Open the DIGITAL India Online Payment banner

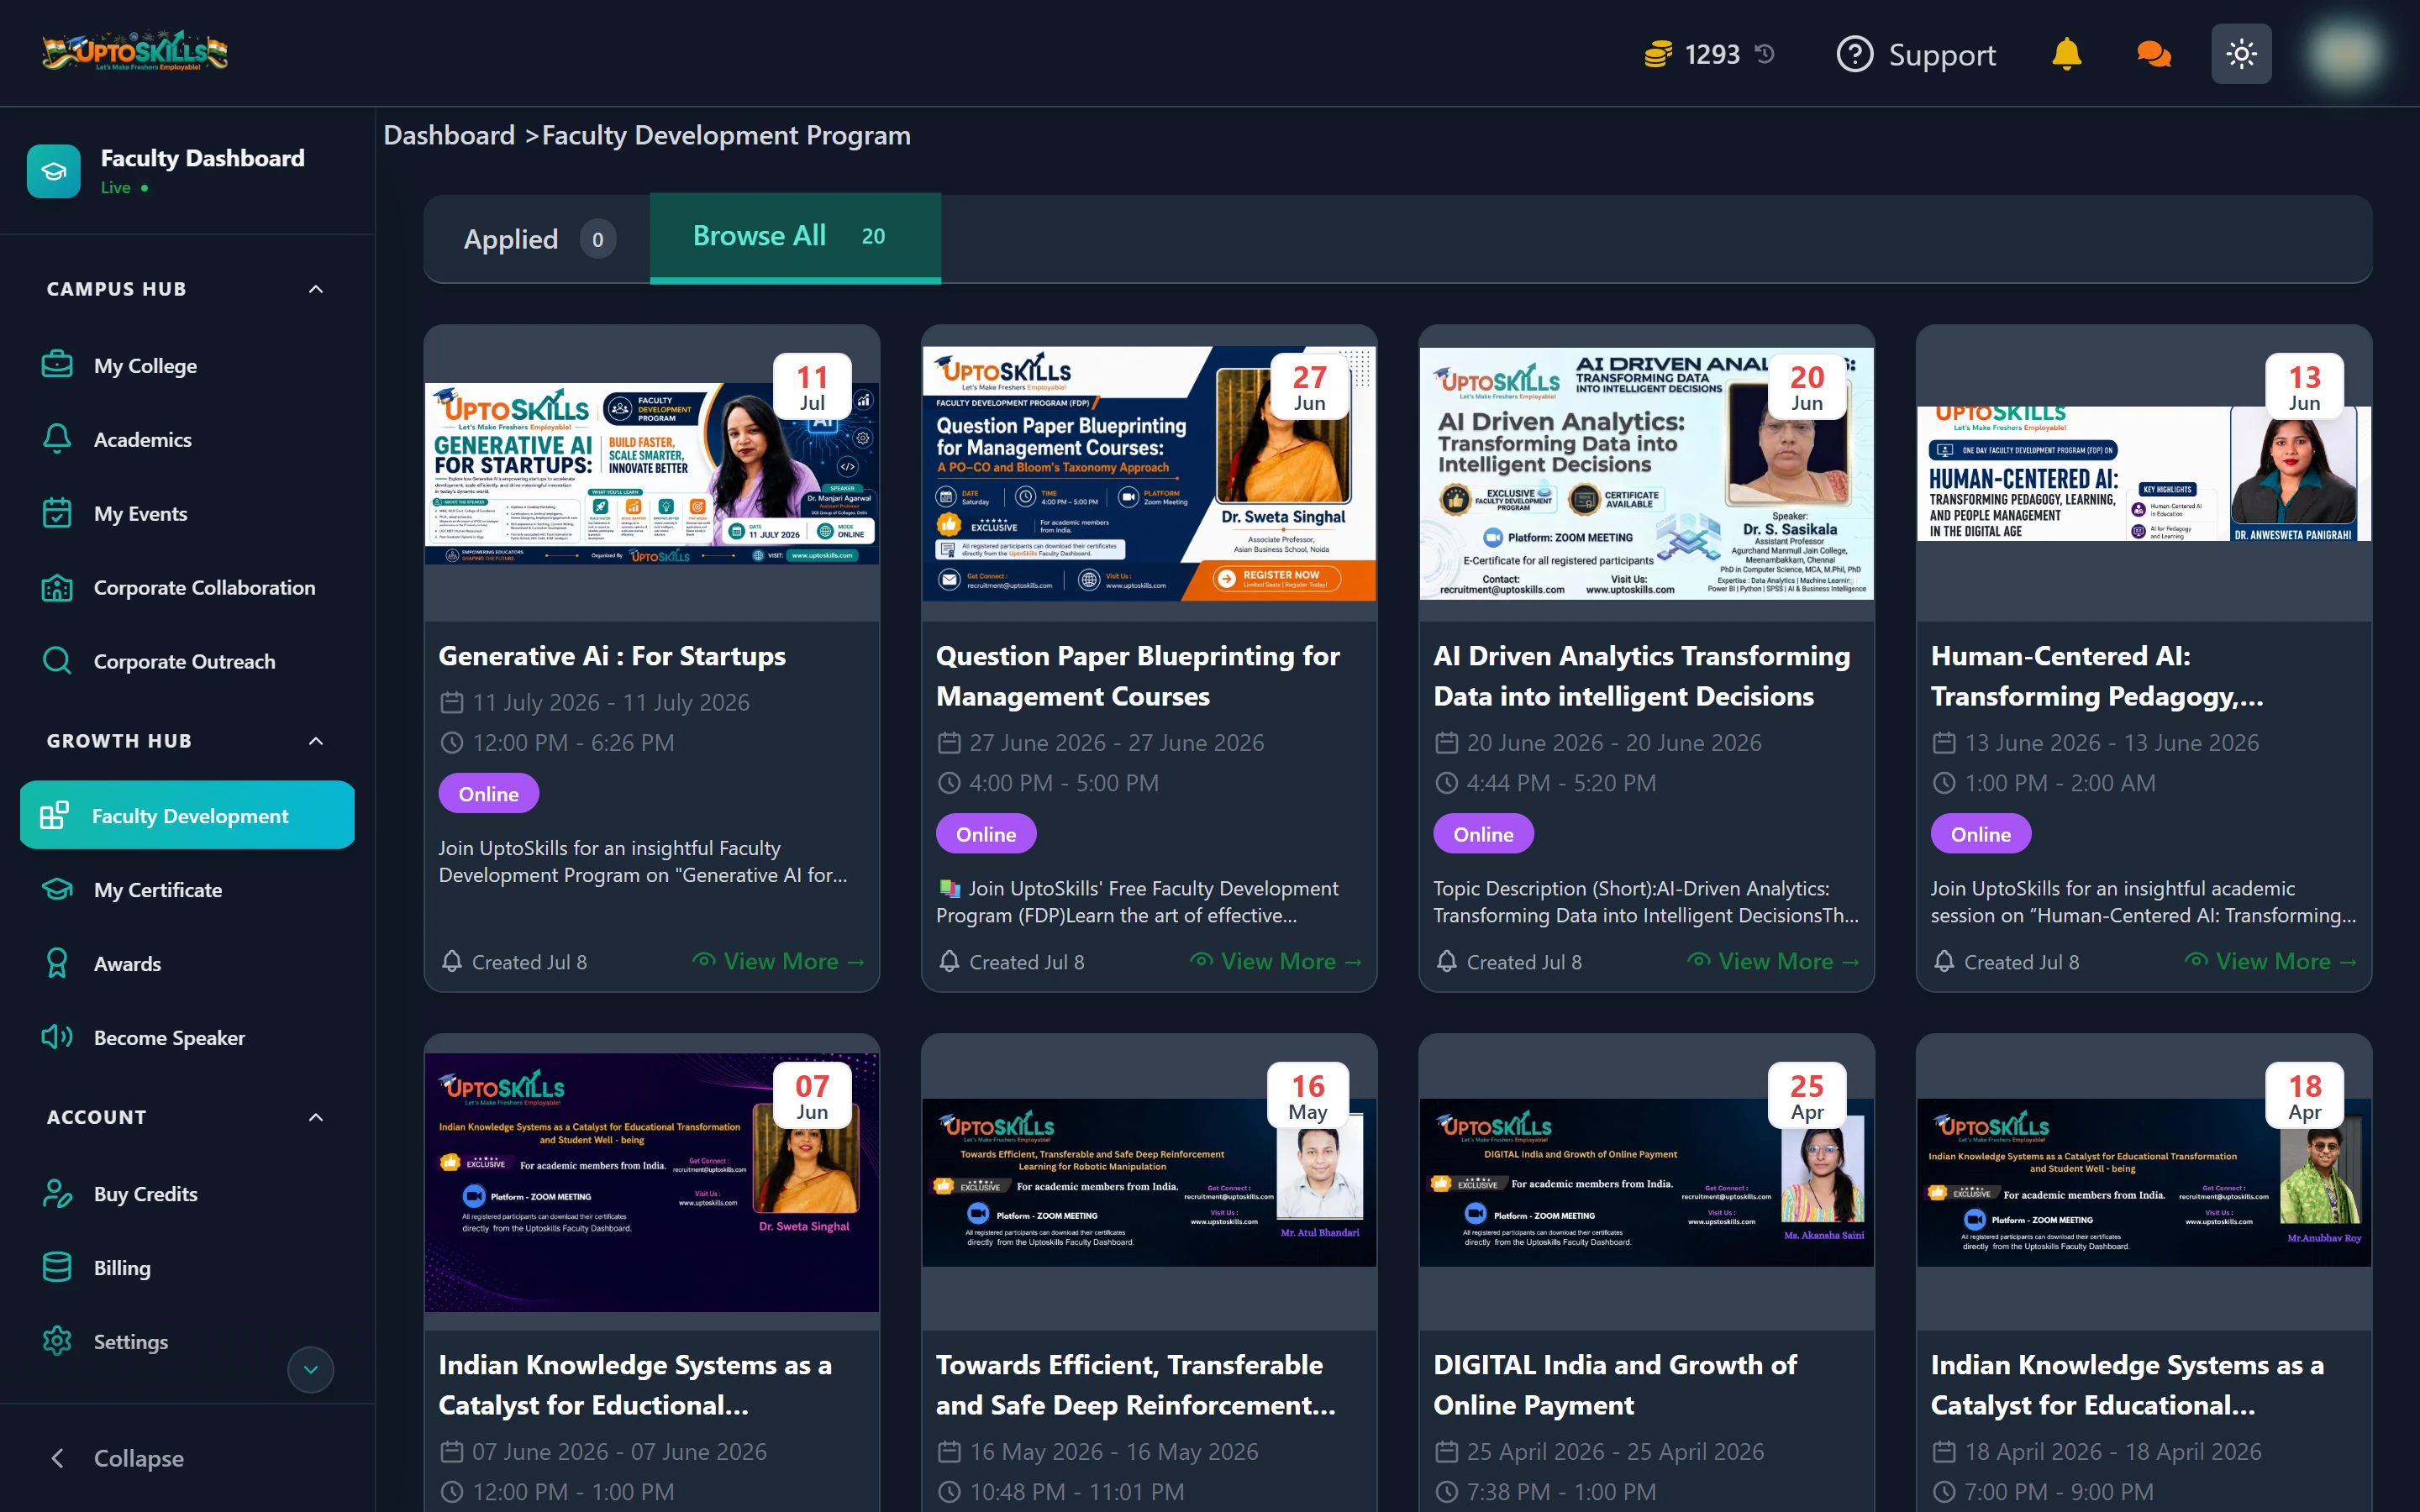1646,1182
